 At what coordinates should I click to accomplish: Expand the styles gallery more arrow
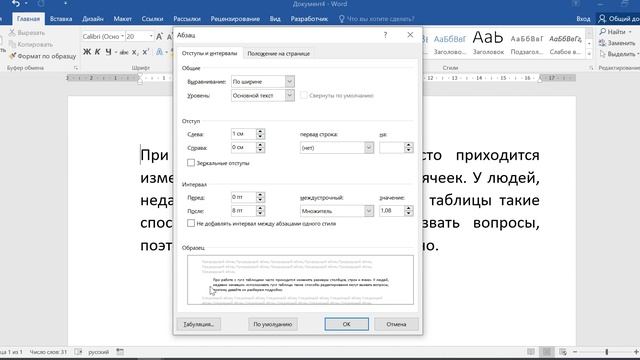coord(589,54)
